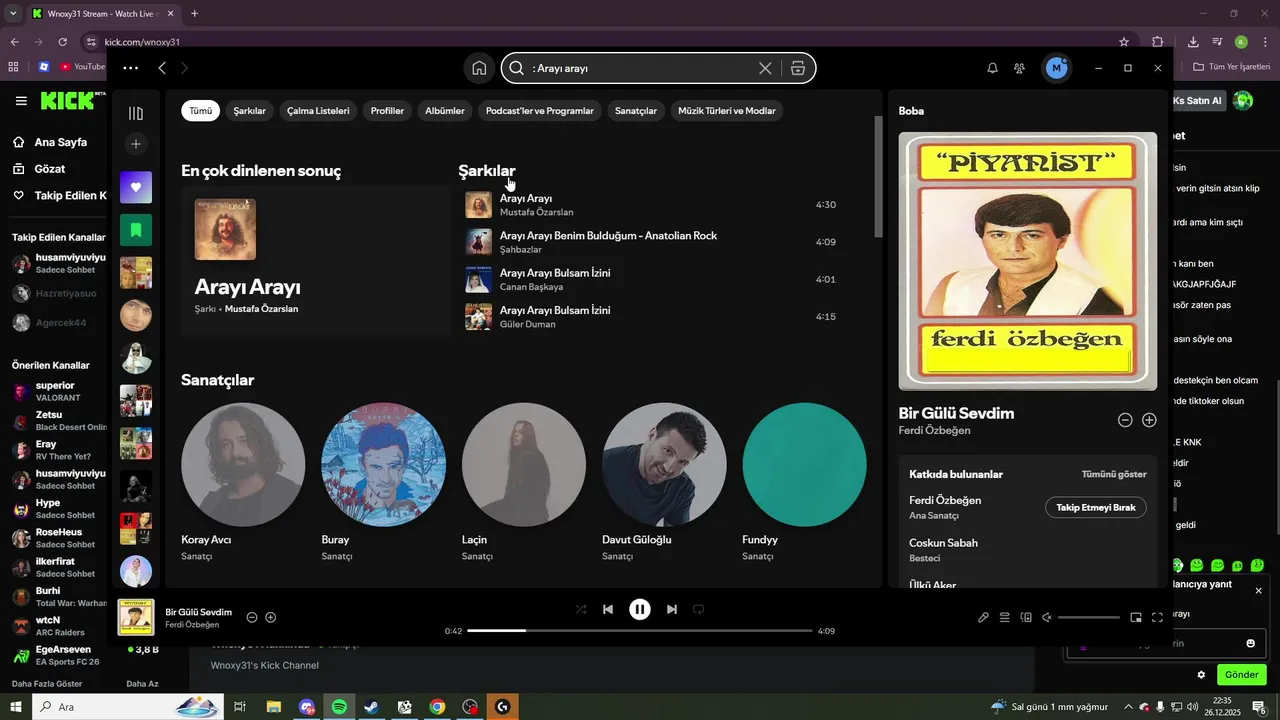Open Steam from Windows taskbar
Screen dimensions: 1280x720
pyautogui.click(x=371, y=707)
